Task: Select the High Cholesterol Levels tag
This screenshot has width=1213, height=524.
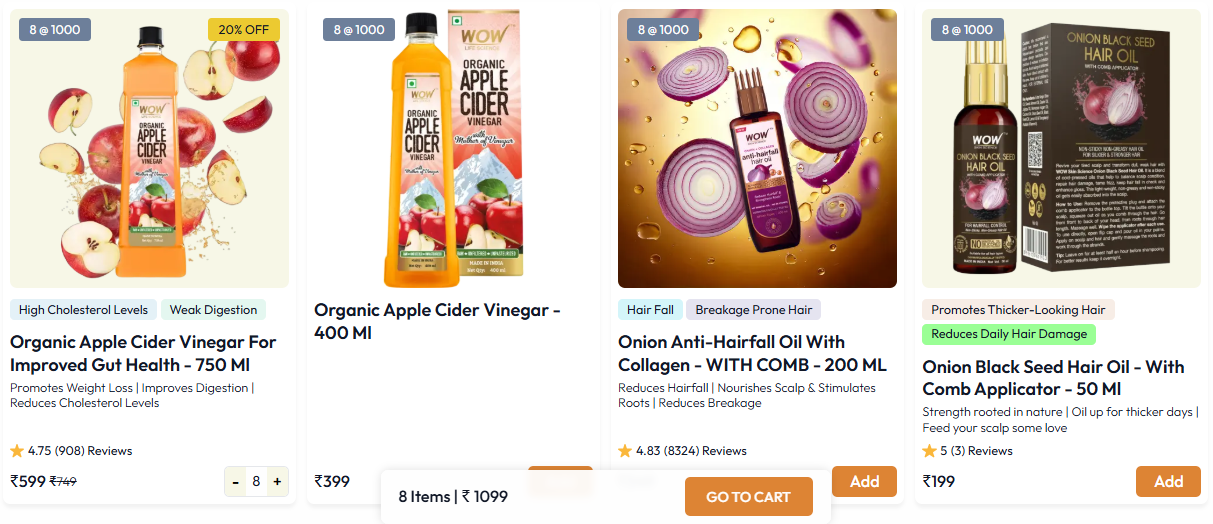Action: [83, 310]
